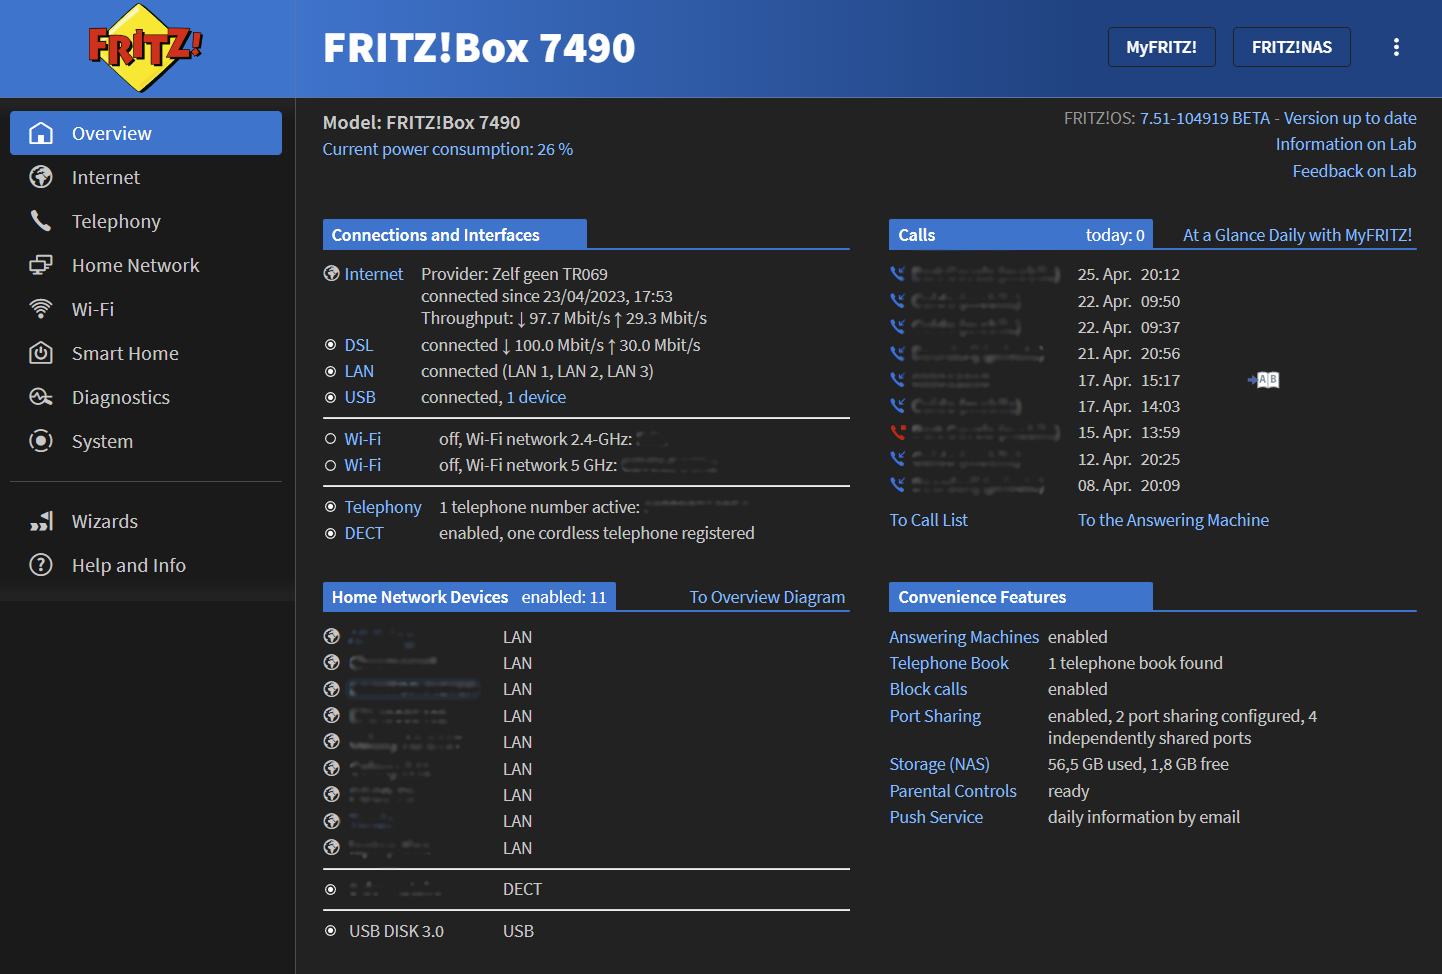Click the indicator next to USB DISK 3.0

click(x=330, y=931)
